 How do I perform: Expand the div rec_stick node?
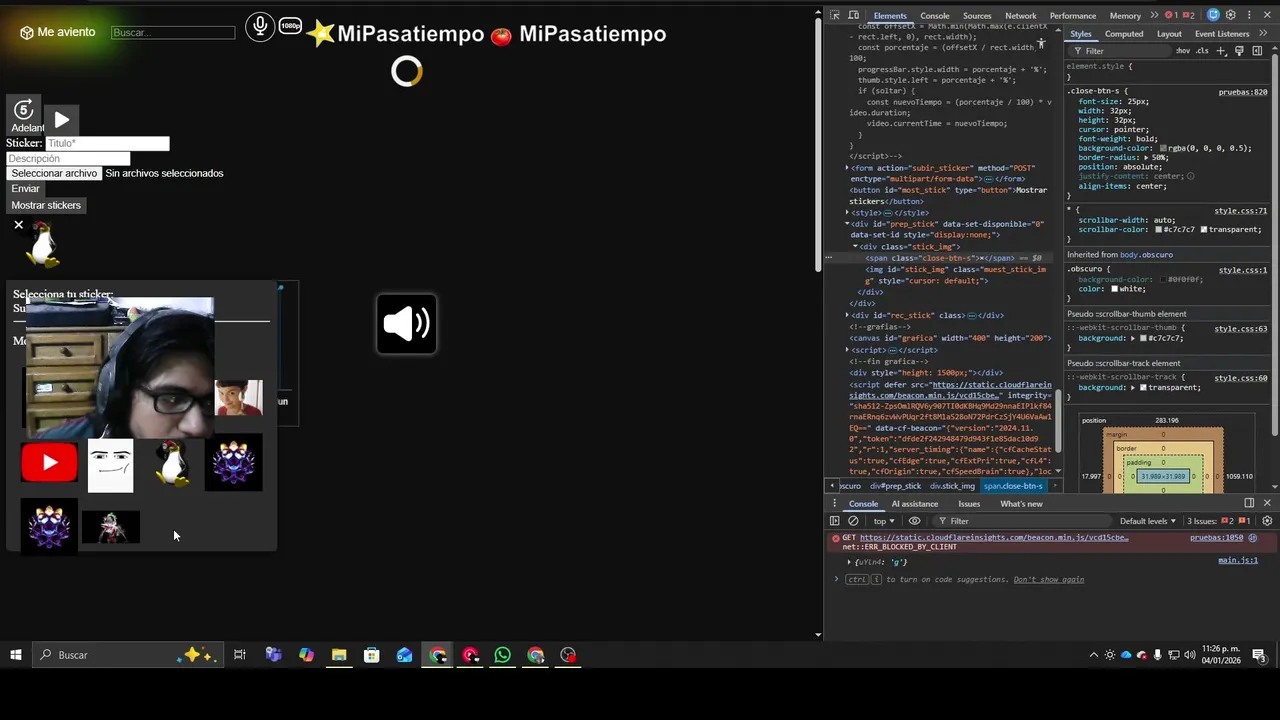coord(847,315)
